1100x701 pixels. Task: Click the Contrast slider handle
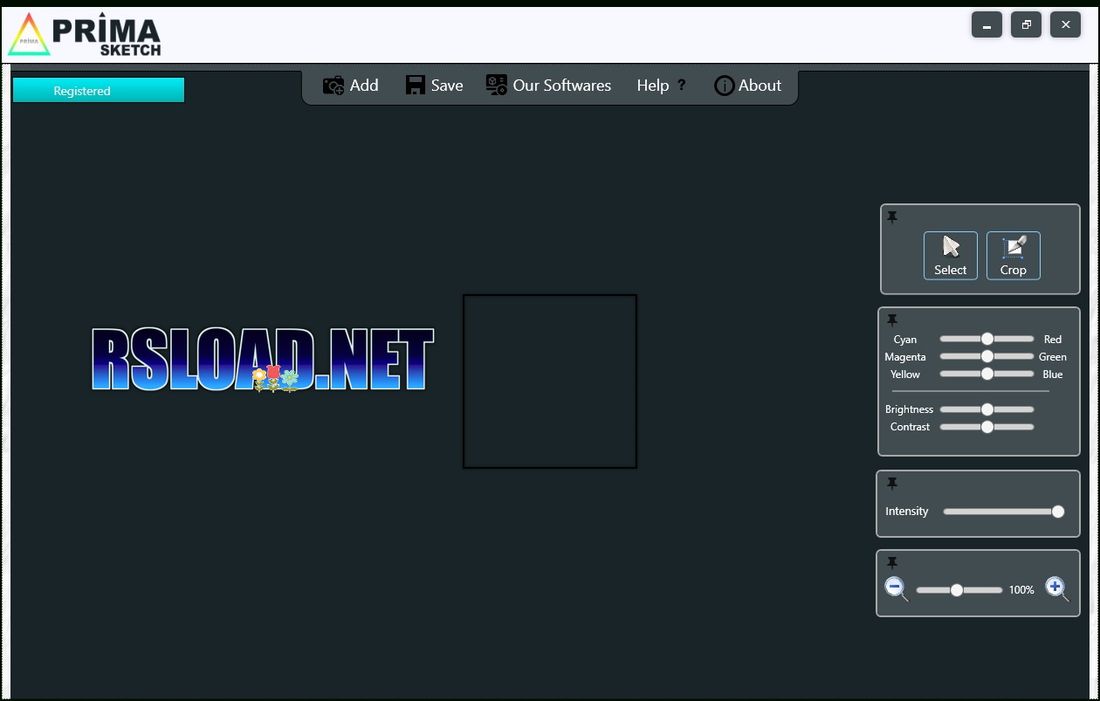coord(988,427)
